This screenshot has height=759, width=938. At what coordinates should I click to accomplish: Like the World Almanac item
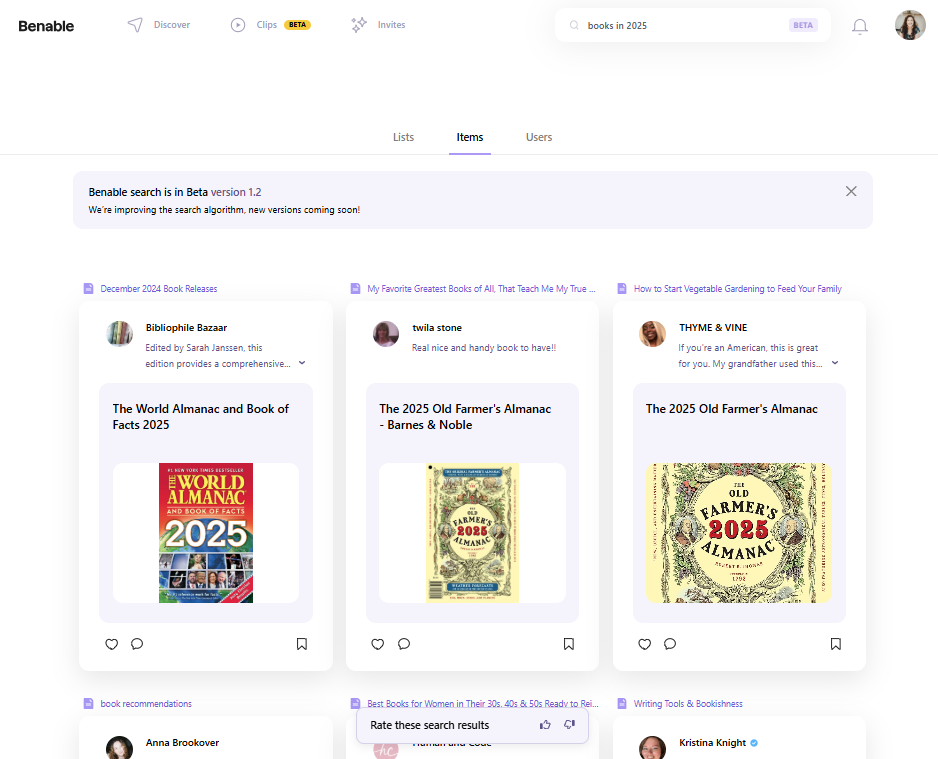coord(112,644)
